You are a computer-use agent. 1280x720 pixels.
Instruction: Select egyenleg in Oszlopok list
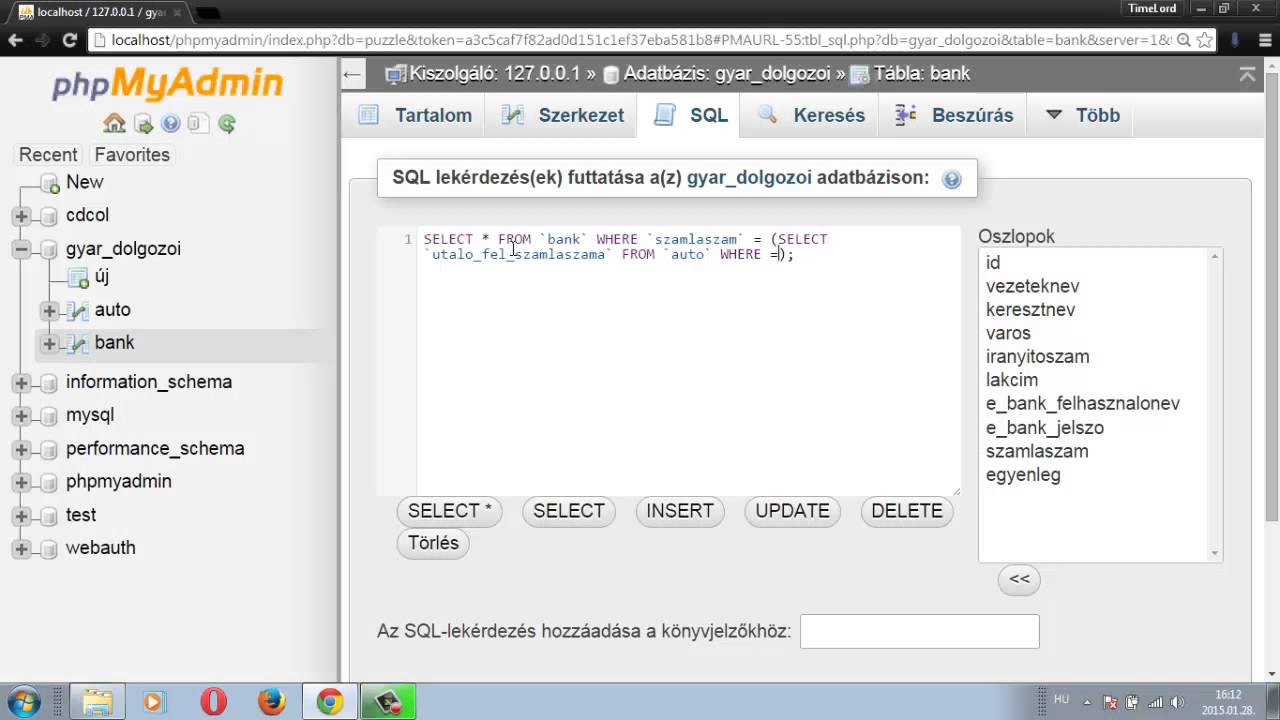pos(1023,475)
